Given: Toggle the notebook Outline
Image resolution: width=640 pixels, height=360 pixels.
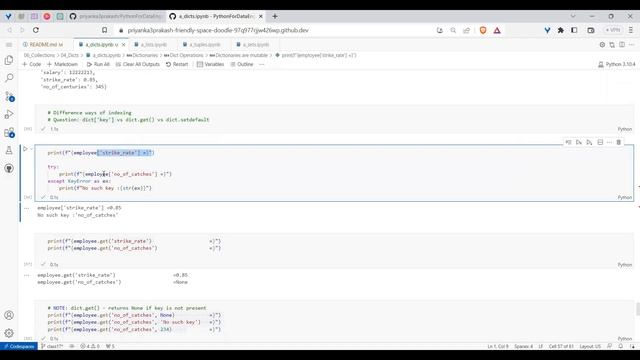Looking at the screenshot, I should pos(242,64).
